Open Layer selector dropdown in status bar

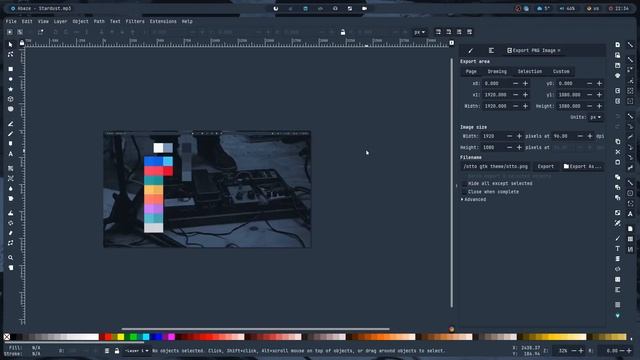pos(136,351)
